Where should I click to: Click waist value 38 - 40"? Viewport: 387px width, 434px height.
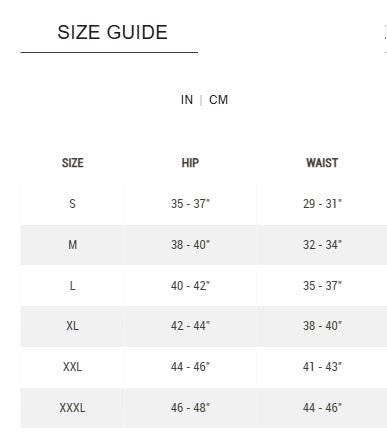tap(322, 326)
